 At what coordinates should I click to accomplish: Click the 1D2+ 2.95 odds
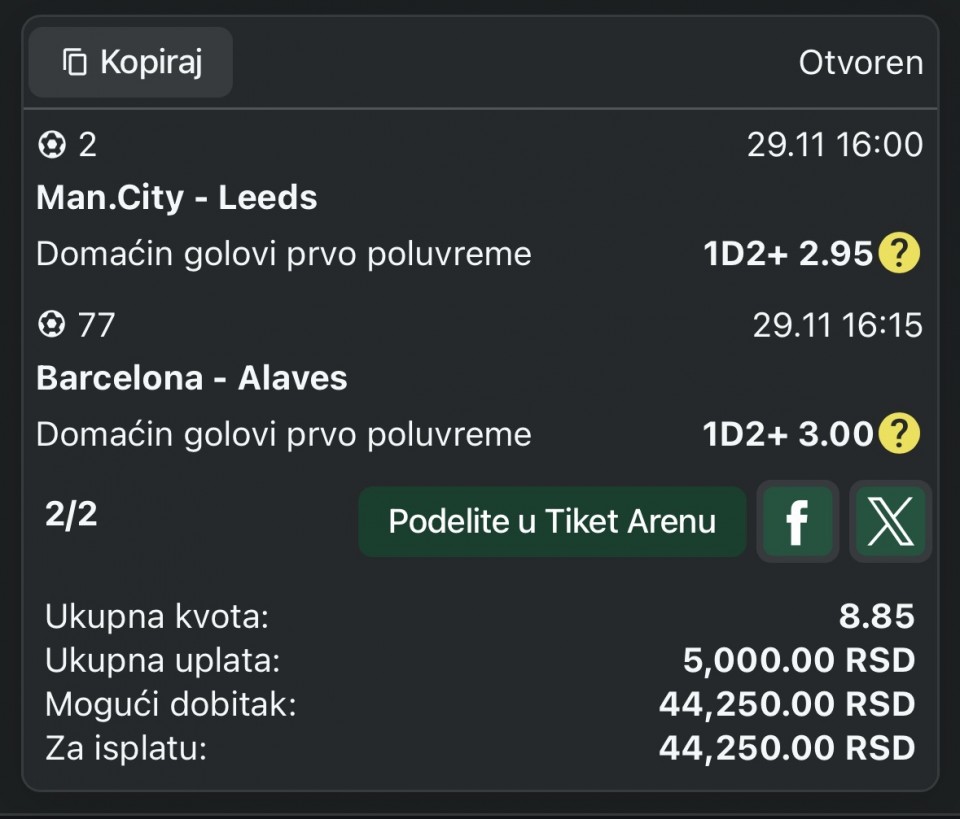[x=789, y=254]
